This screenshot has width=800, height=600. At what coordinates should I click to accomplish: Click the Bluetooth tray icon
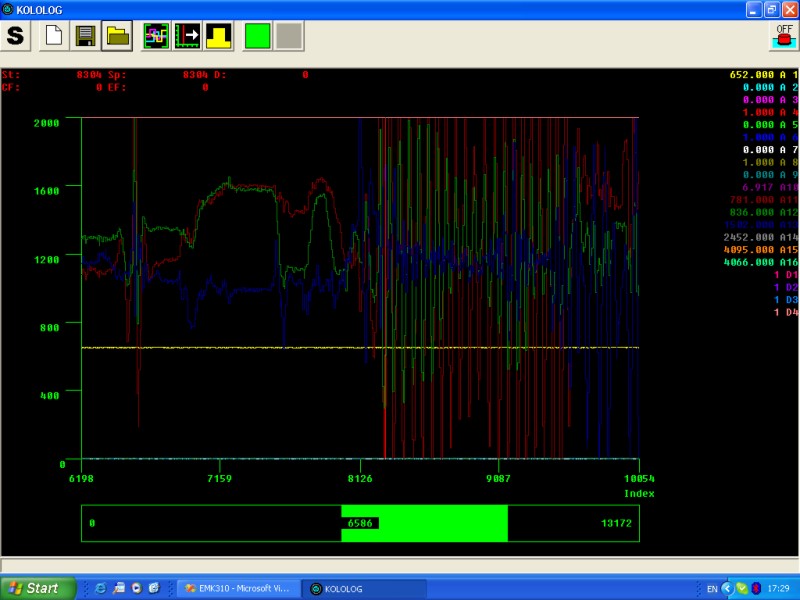[x=756, y=588]
